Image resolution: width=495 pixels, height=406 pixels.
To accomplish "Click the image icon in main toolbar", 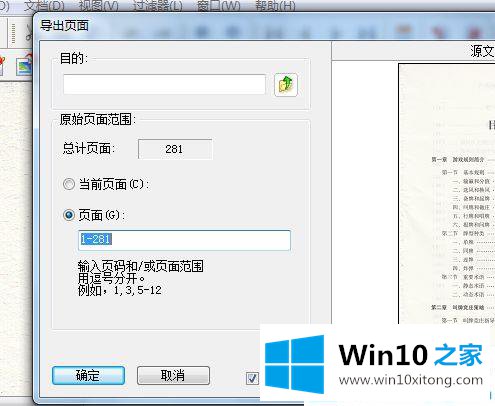I will tap(24, 66).
